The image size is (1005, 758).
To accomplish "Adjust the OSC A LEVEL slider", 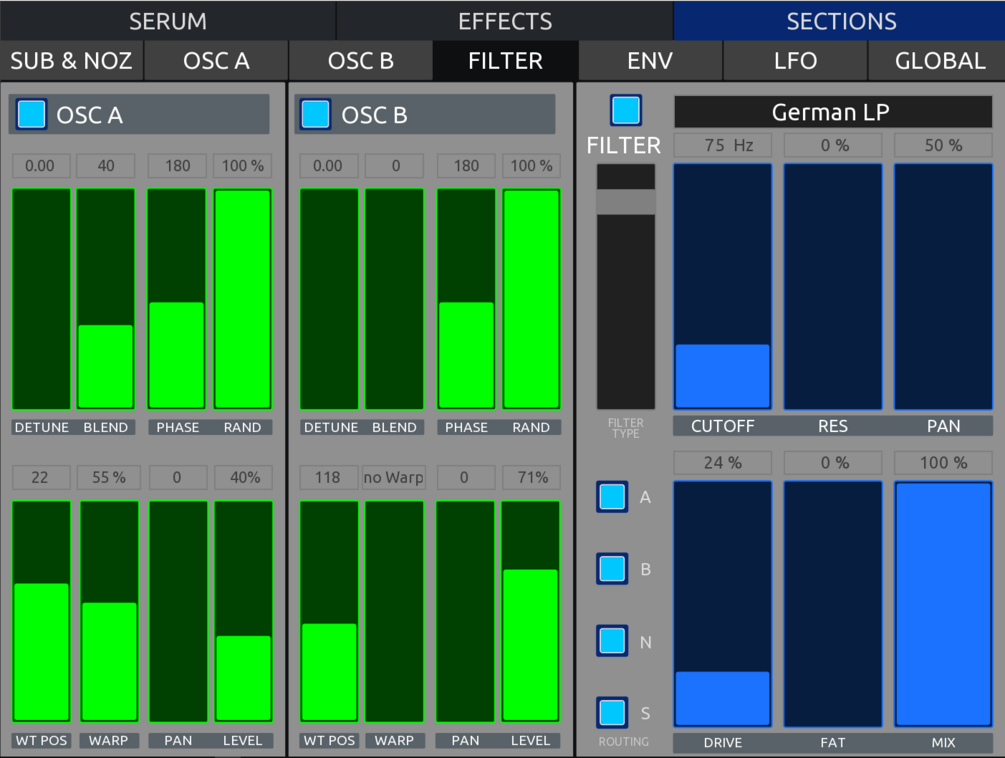I will tap(244, 611).
